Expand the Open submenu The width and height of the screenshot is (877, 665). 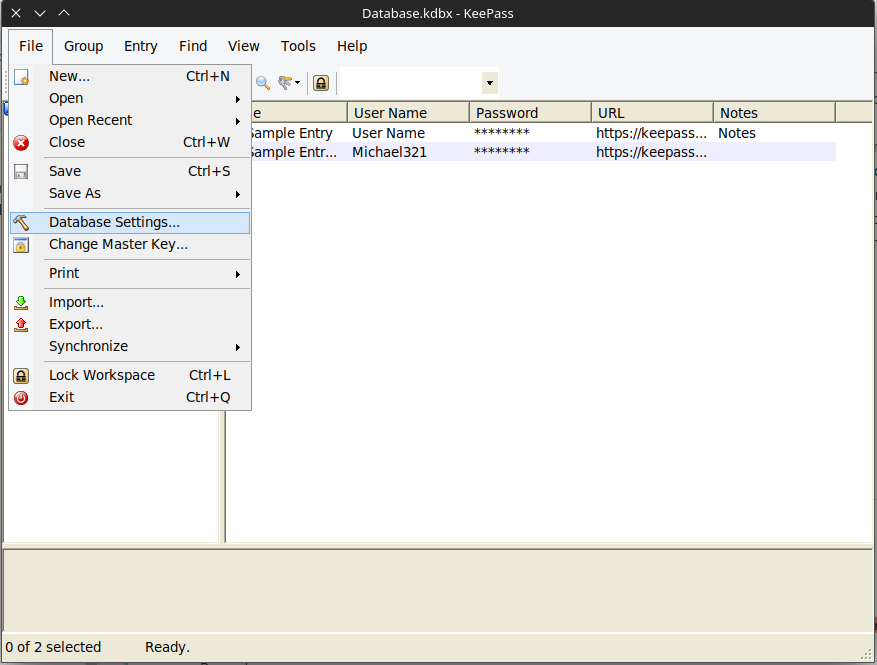click(x=238, y=99)
